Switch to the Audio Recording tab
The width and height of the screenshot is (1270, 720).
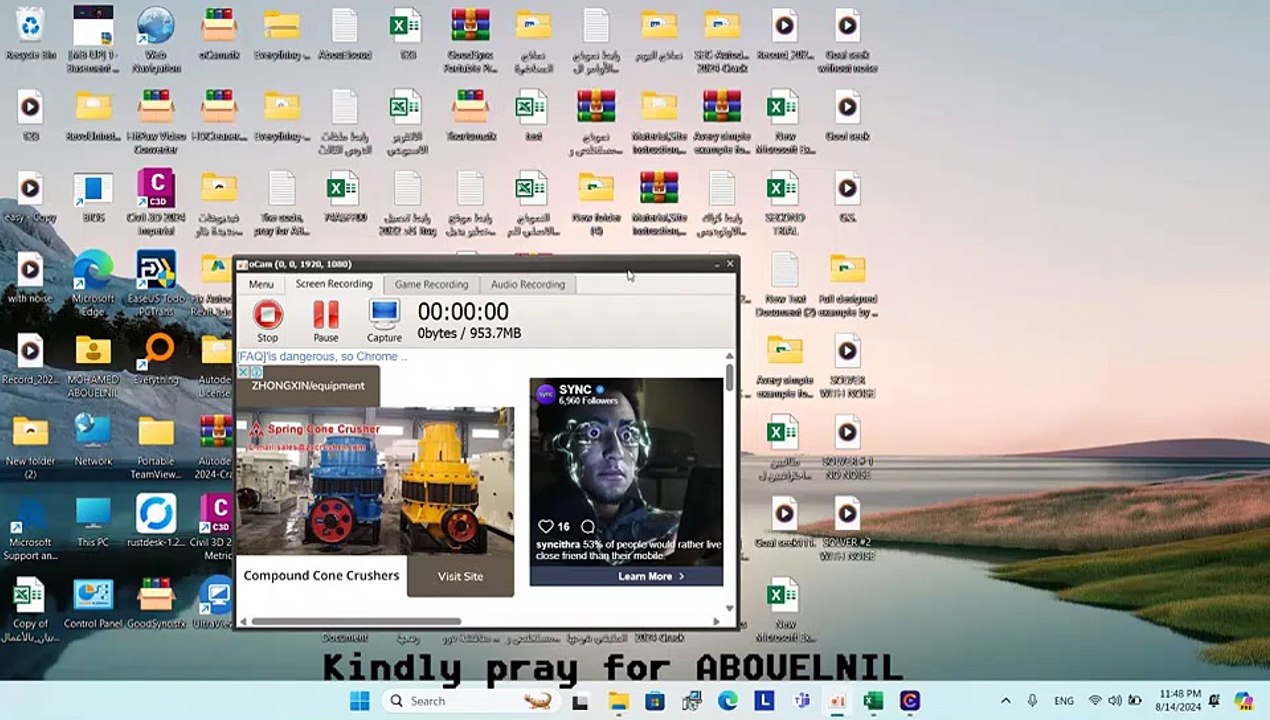point(528,285)
